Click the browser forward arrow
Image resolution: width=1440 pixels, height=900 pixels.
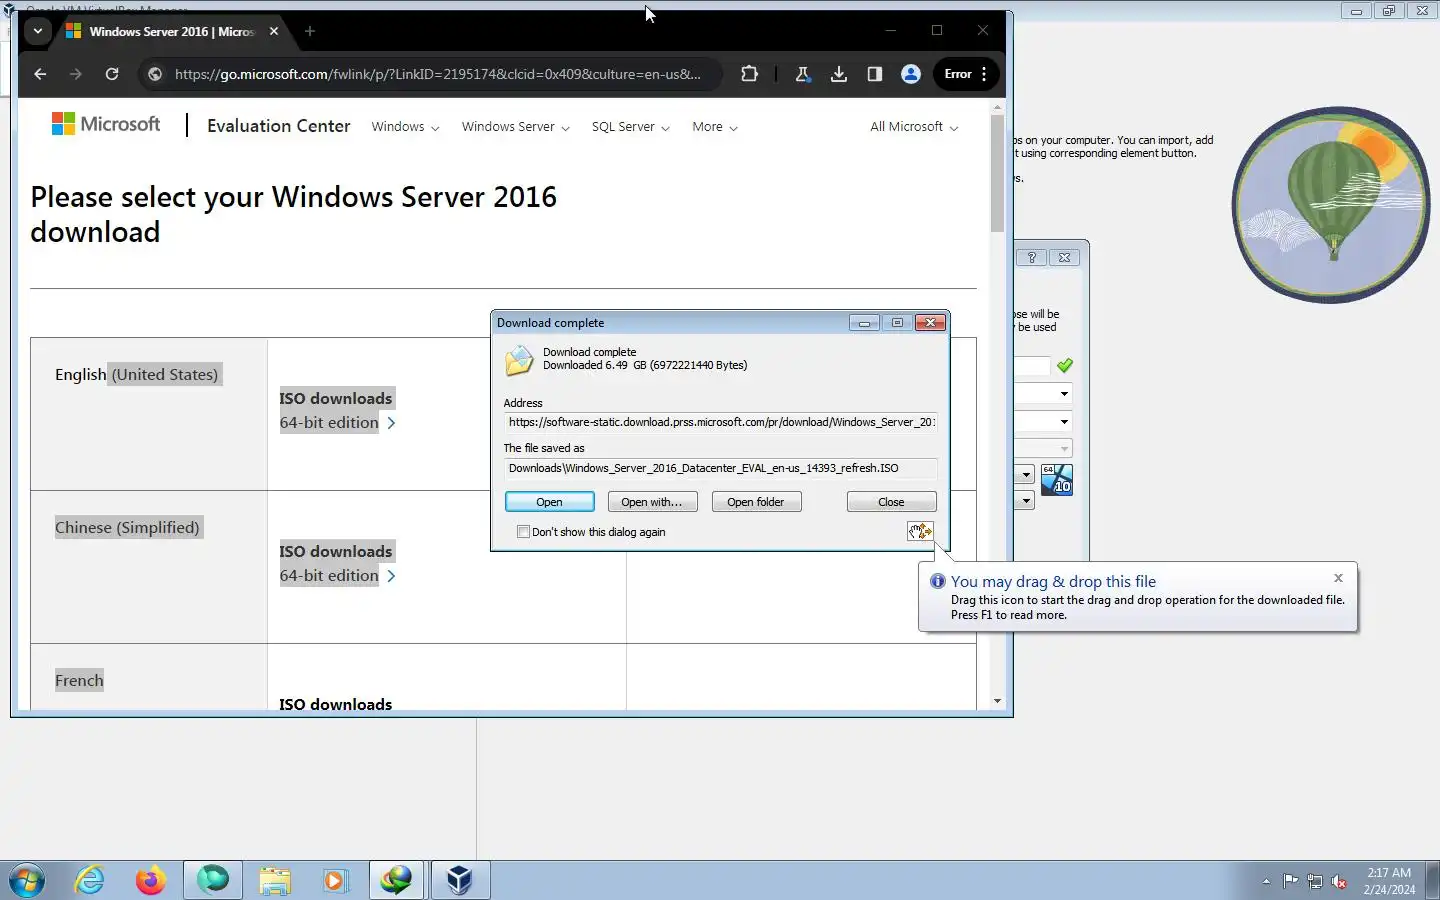click(x=76, y=74)
